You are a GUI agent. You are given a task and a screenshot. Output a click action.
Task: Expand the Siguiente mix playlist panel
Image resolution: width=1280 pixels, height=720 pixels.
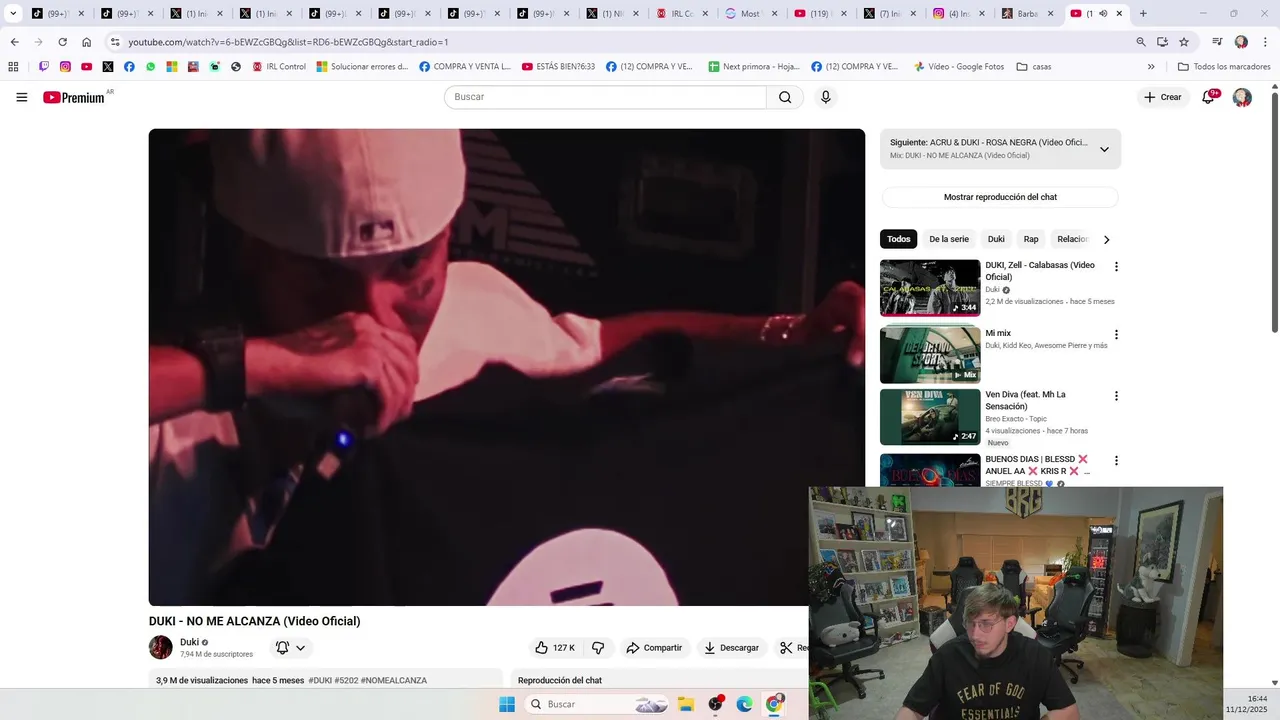1104,149
